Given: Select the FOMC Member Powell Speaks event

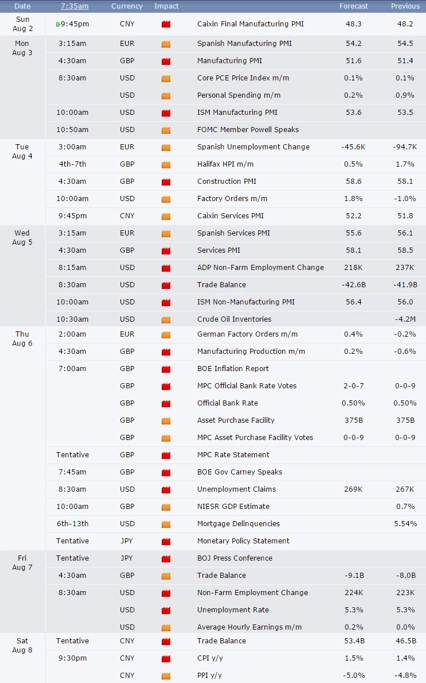Looking at the screenshot, I should click(x=248, y=129).
